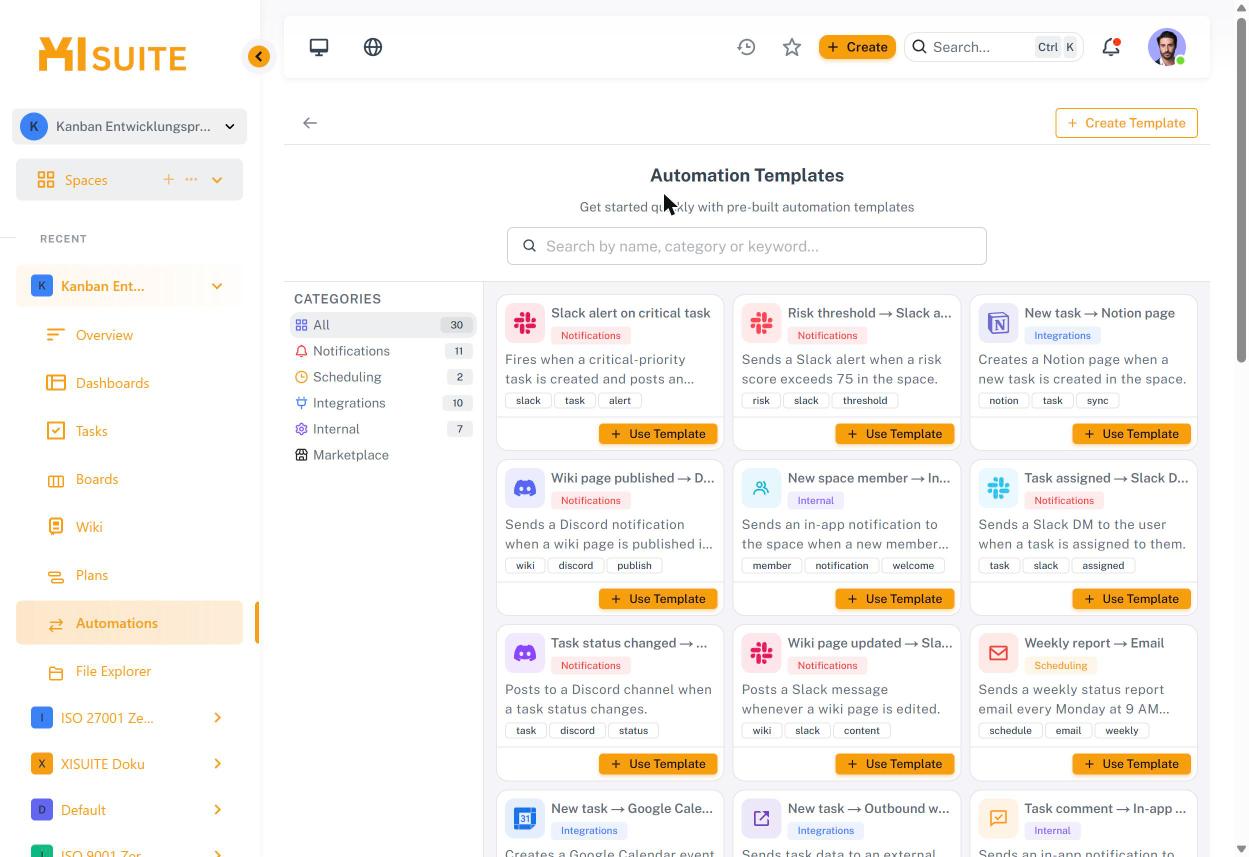Open the workspace selector dropdown

coord(130,126)
